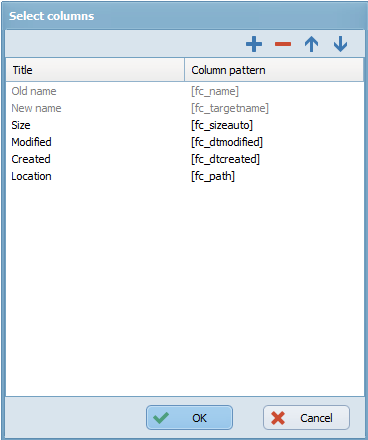Select the Modified row
The image size is (368, 440).
(x=185, y=142)
